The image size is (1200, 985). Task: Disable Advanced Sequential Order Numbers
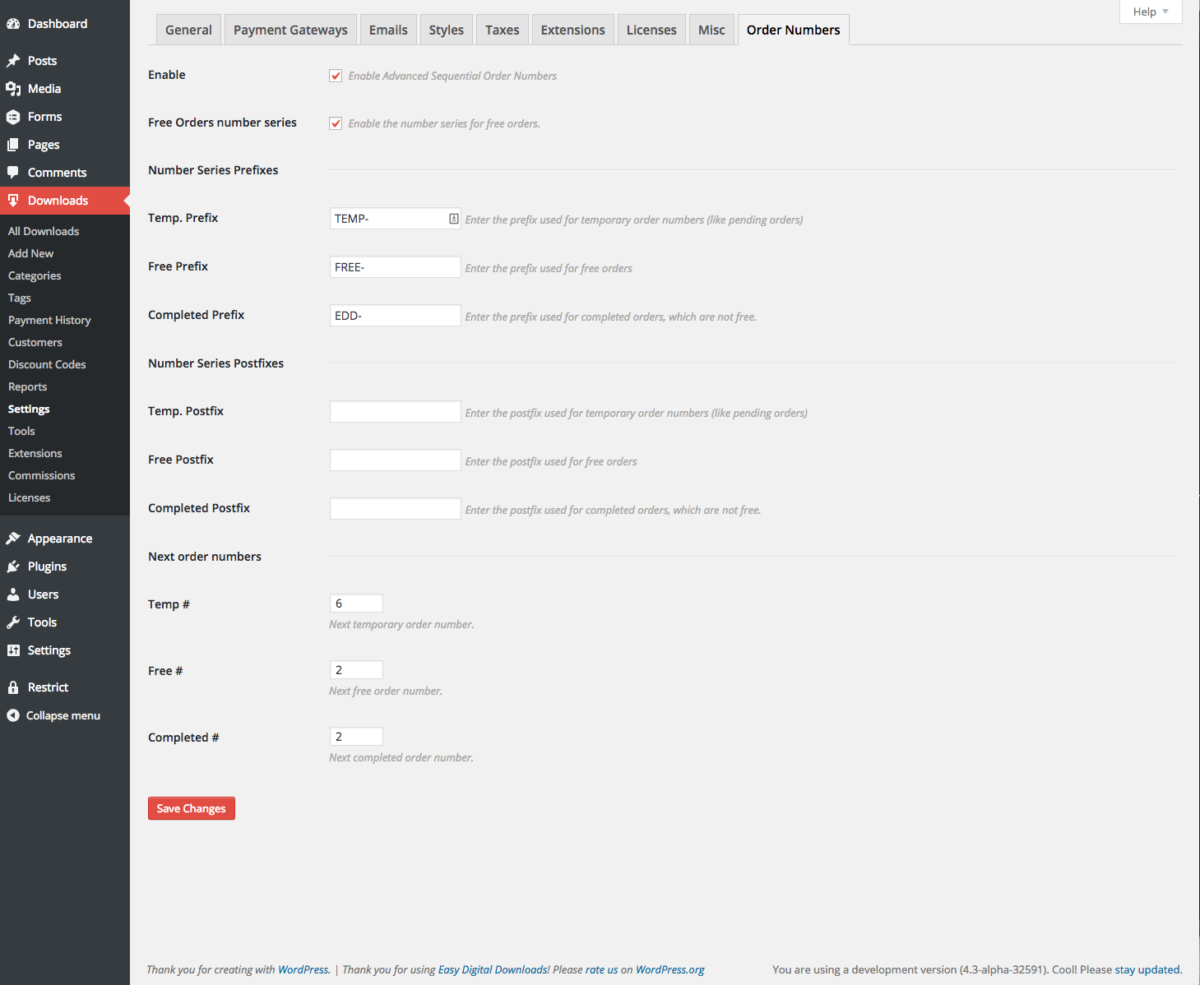pos(335,75)
